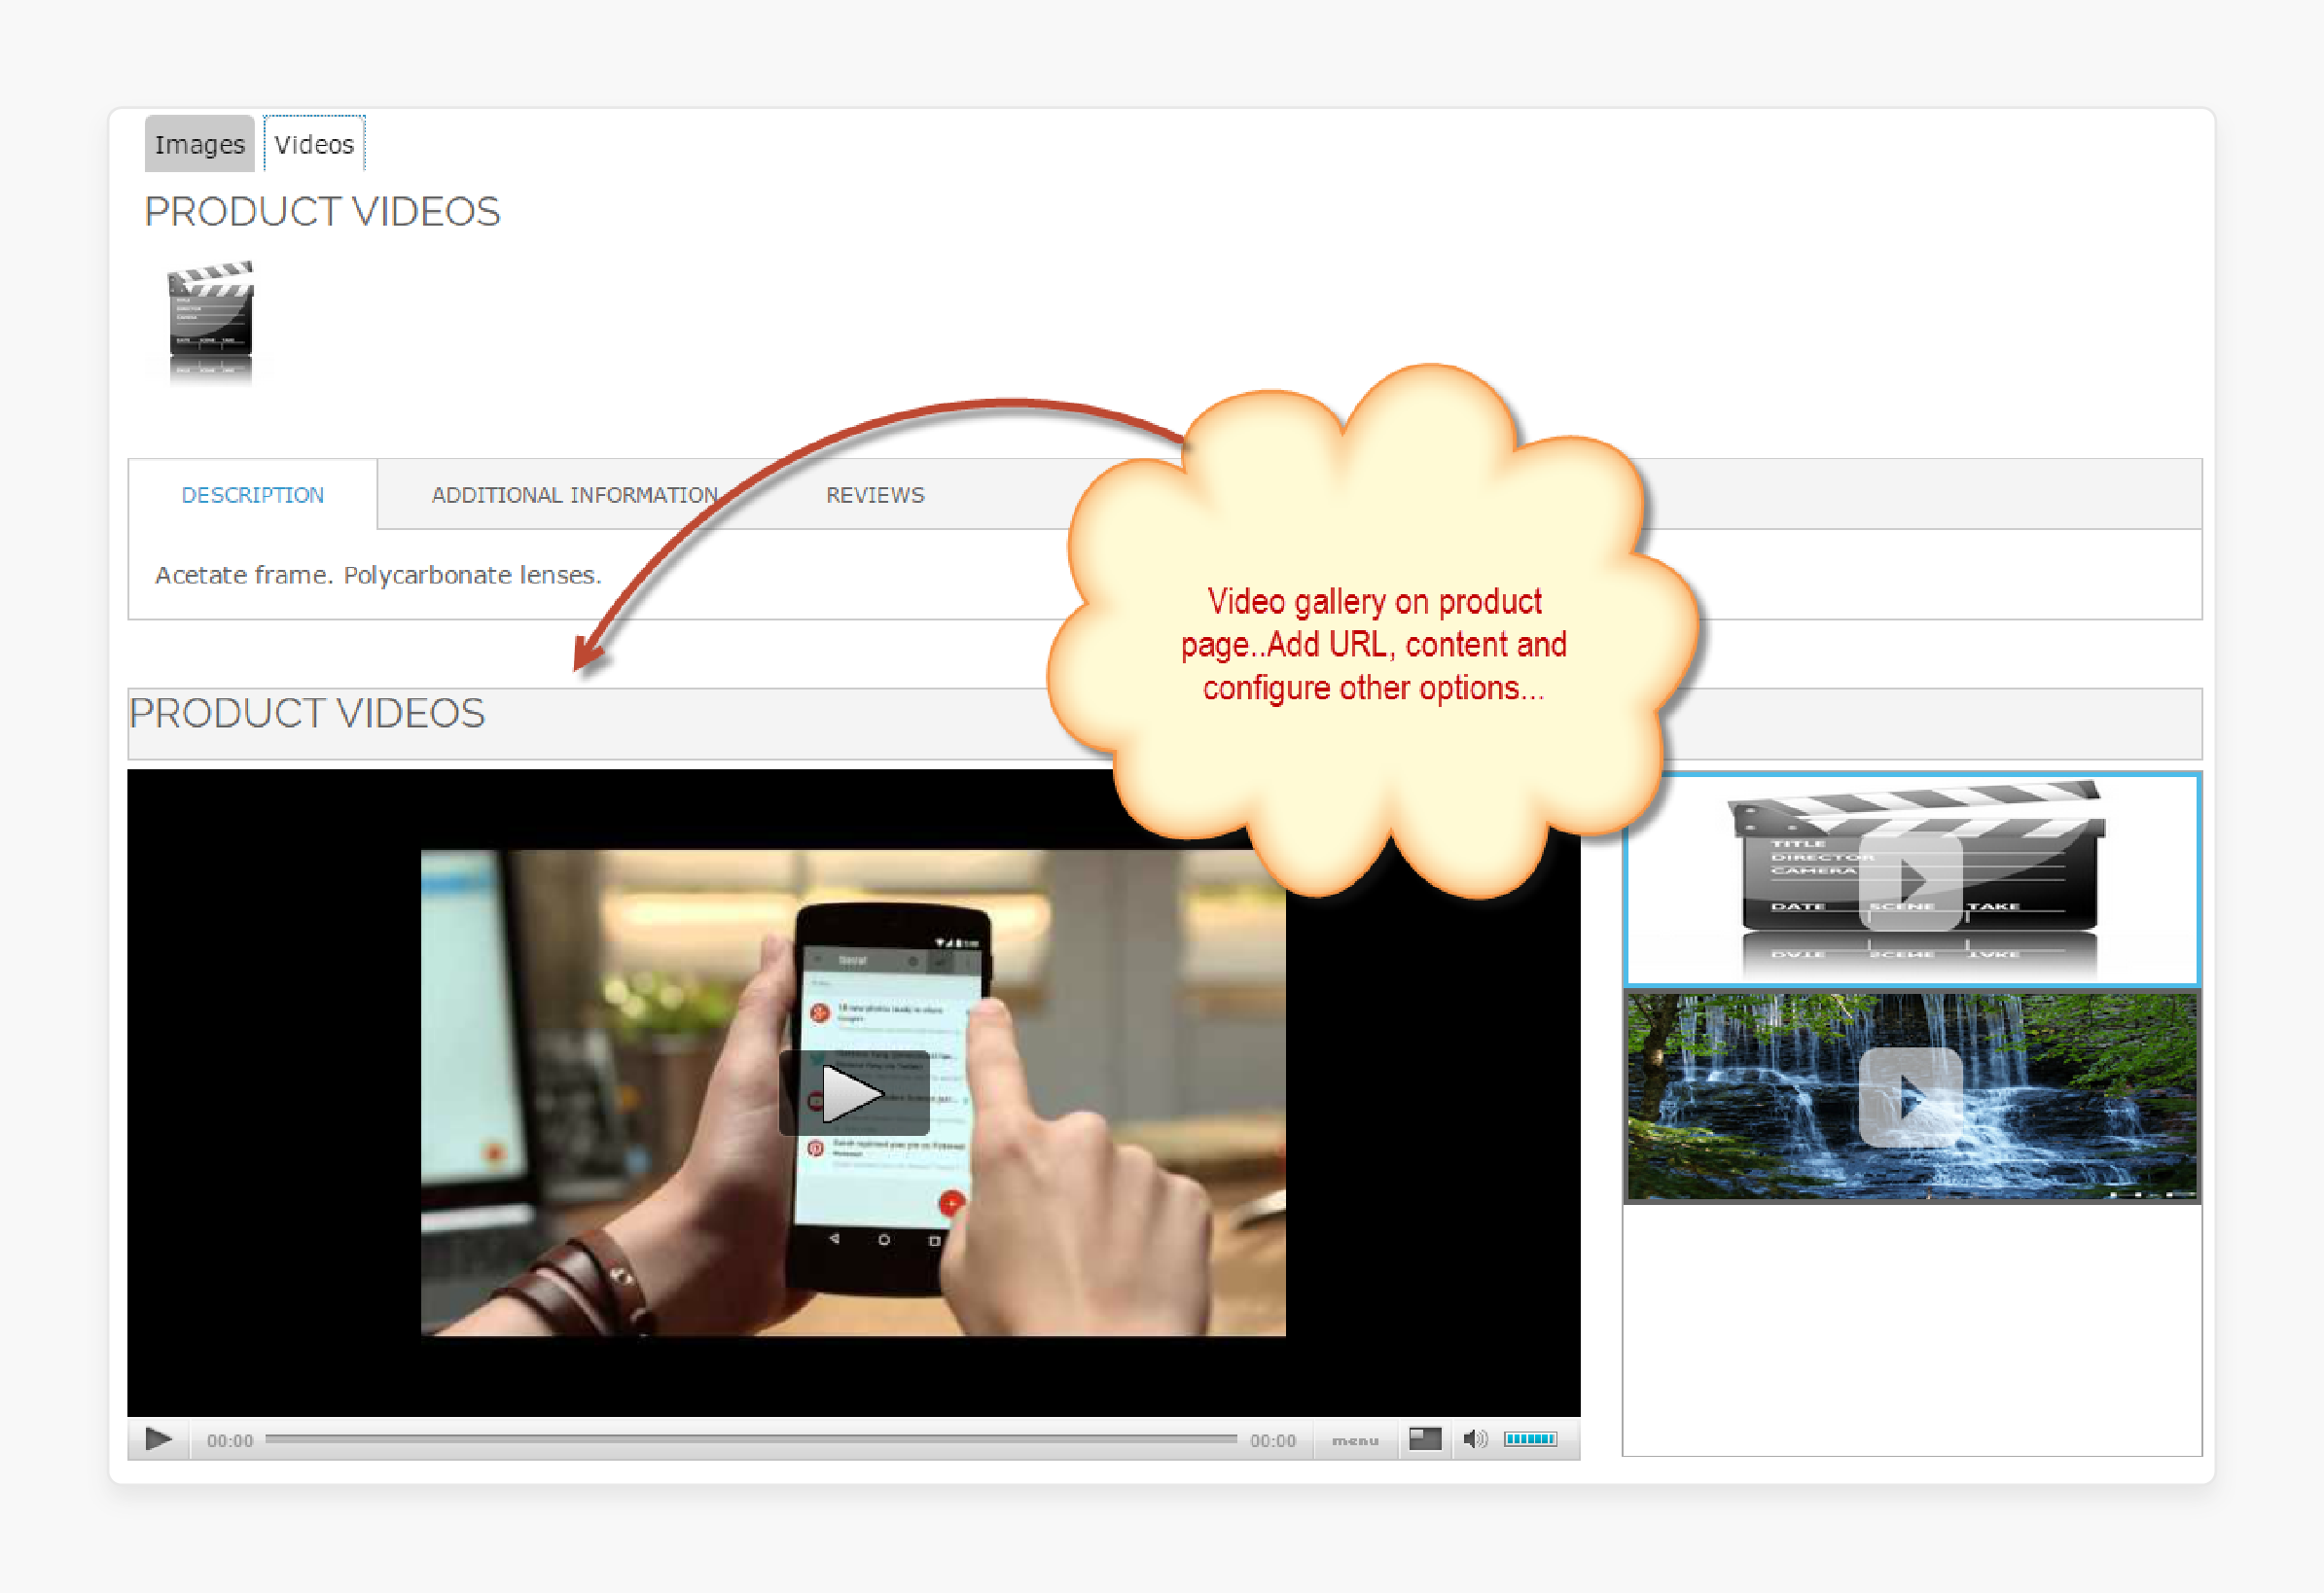Mute the video with speaker icon
Screen dimensions: 2324x1593
pos(1475,1439)
